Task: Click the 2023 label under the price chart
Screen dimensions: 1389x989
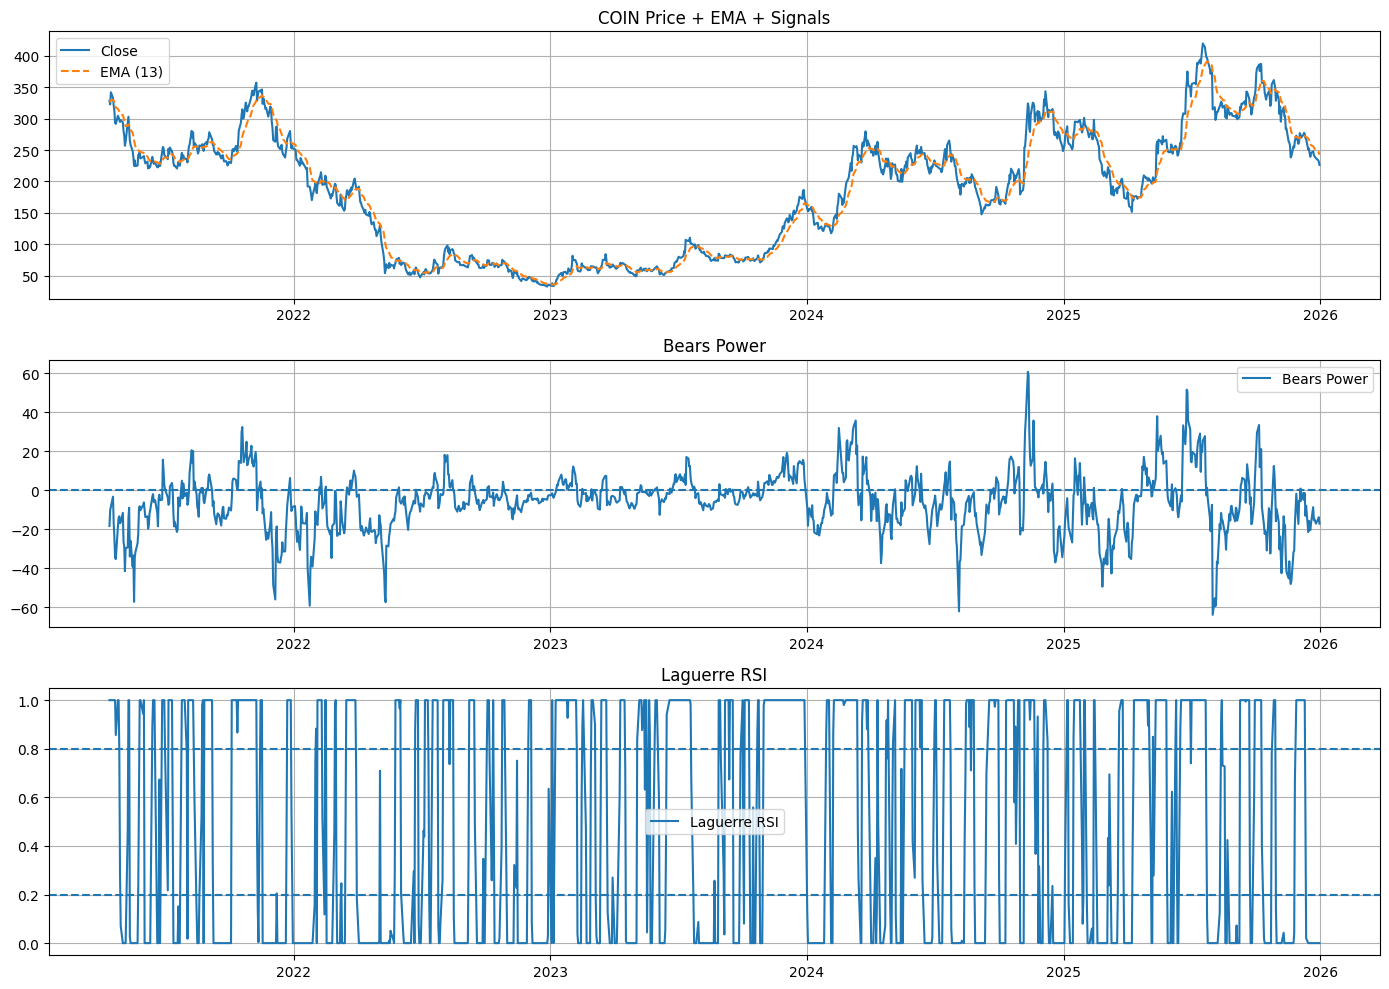Action: [550, 315]
